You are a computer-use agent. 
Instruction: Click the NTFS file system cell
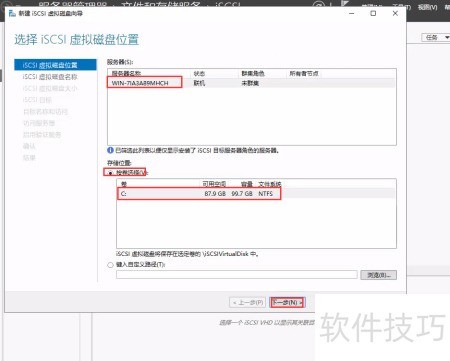(266, 193)
